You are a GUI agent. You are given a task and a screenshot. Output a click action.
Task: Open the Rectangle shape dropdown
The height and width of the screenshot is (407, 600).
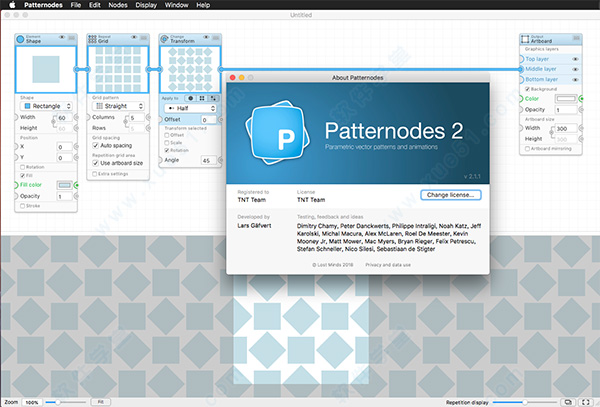click(46, 106)
